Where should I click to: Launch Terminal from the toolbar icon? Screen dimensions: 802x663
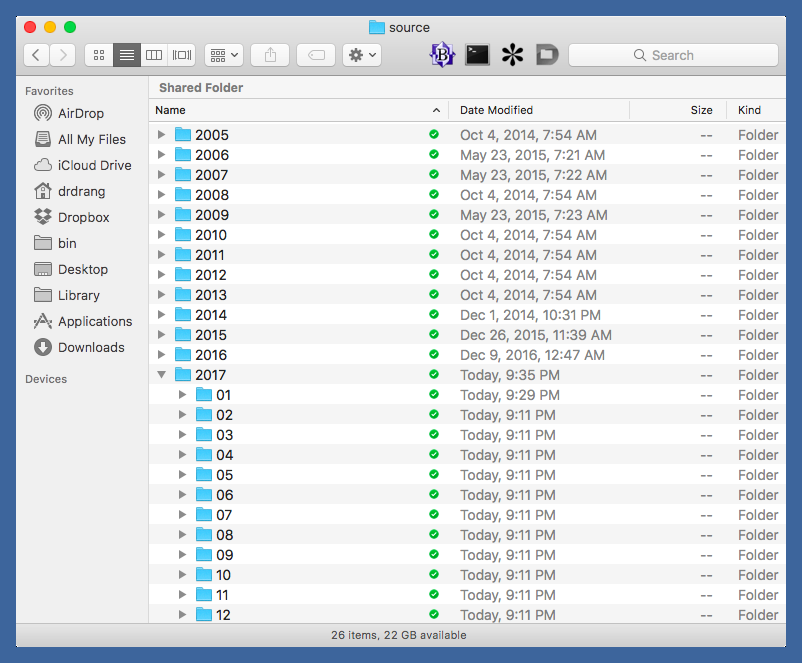coord(477,55)
